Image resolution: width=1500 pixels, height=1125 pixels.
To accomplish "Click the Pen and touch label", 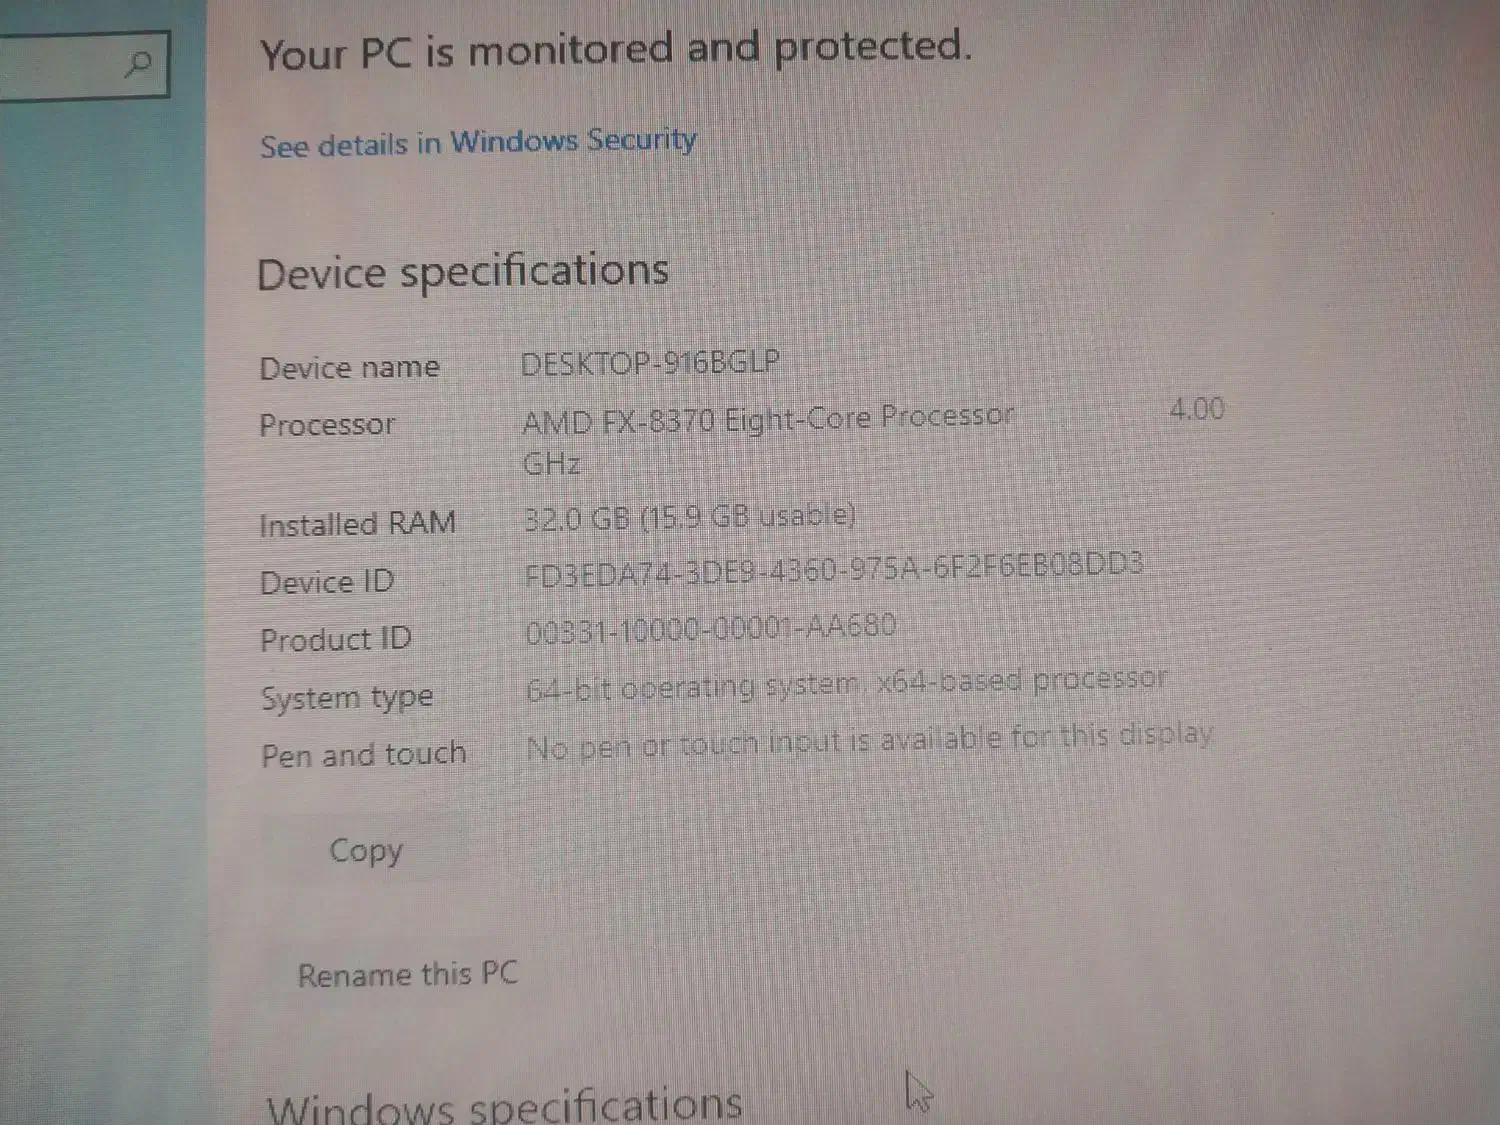I will coord(364,755).
